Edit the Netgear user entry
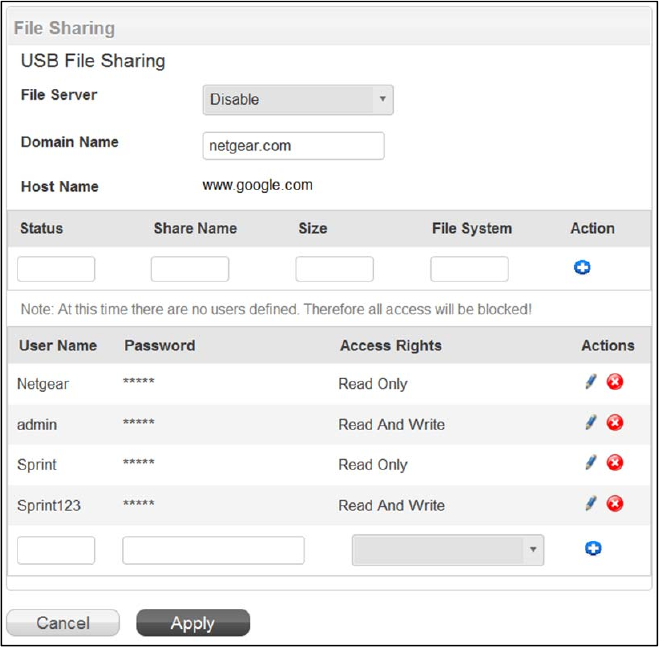659x647 pixels. point(591,382)
